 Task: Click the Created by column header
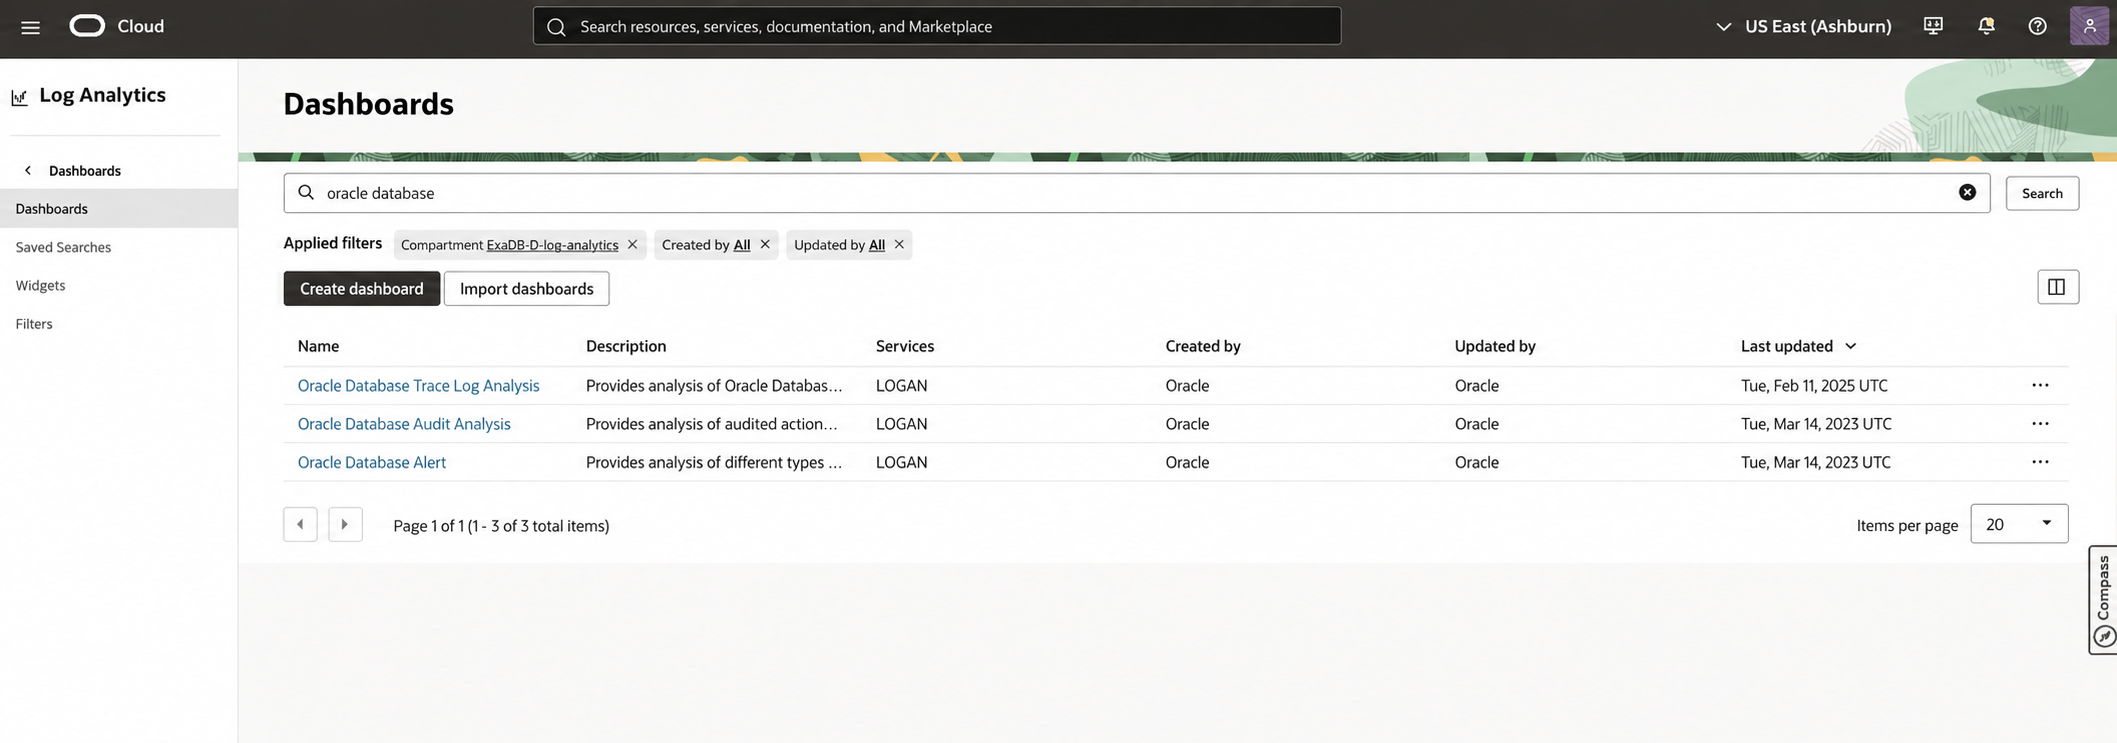pyautogui.click(x=1202, y=346)
